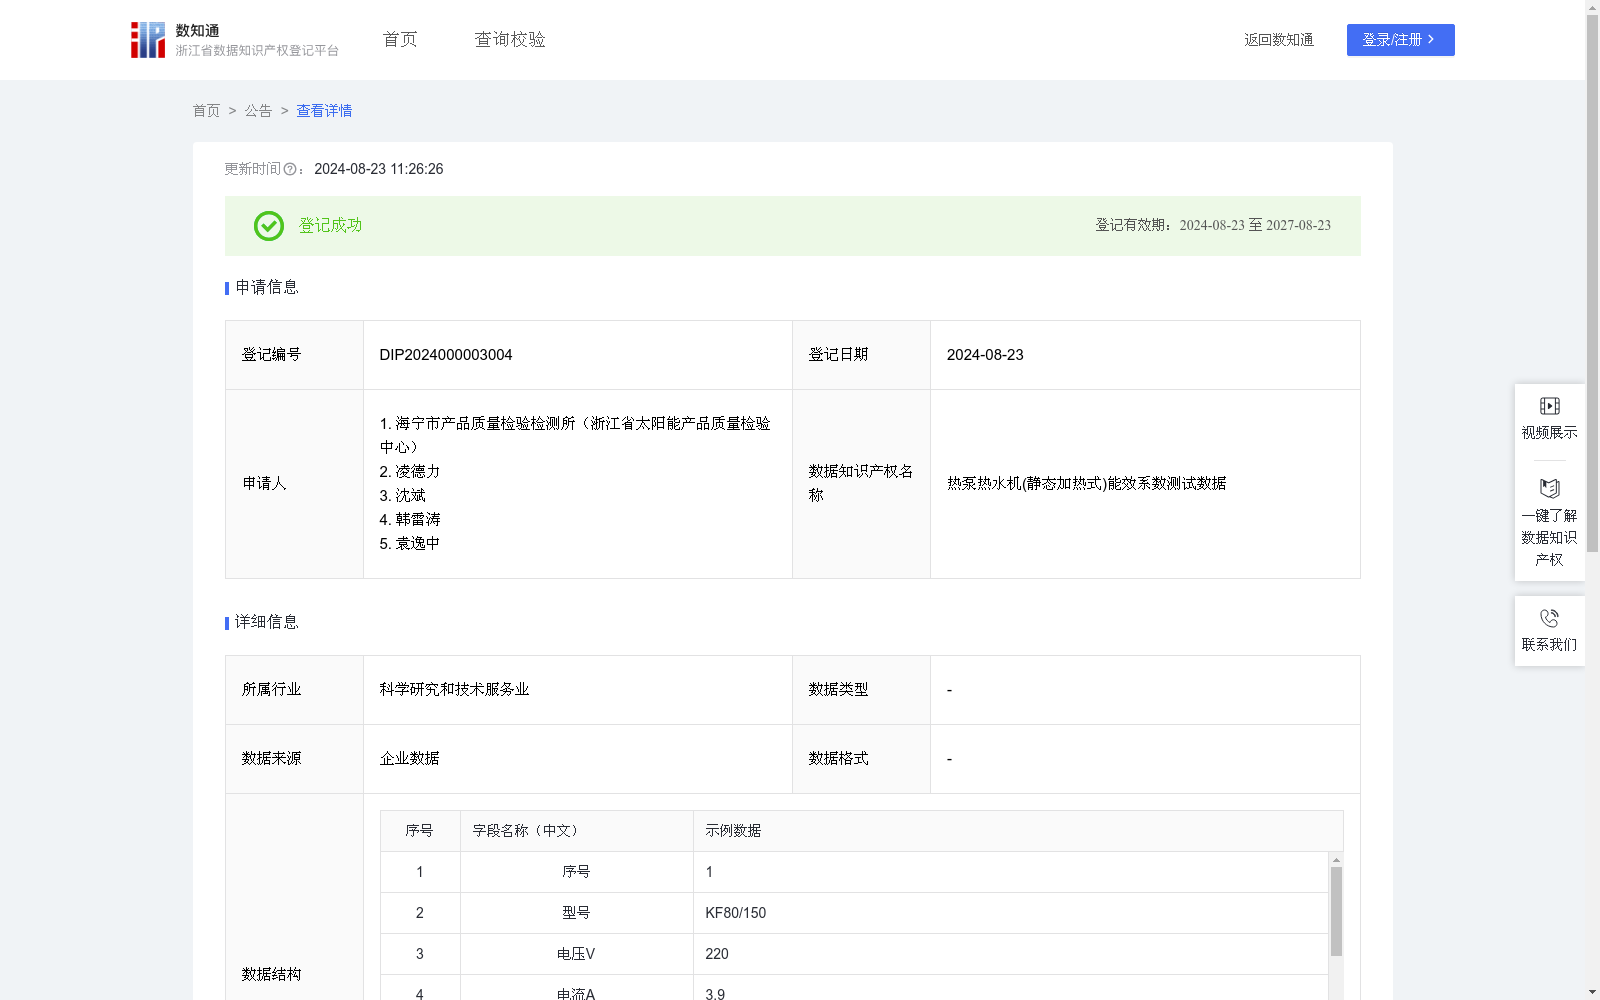The width and height of the screenshot is (1600, 1000).
Task: Click the 登录/注册 button
Action: [x=1400, y=40]
